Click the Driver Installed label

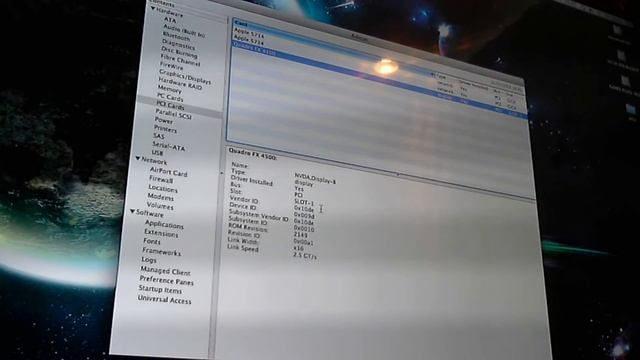pyautogui.click(x=251, y=180)
